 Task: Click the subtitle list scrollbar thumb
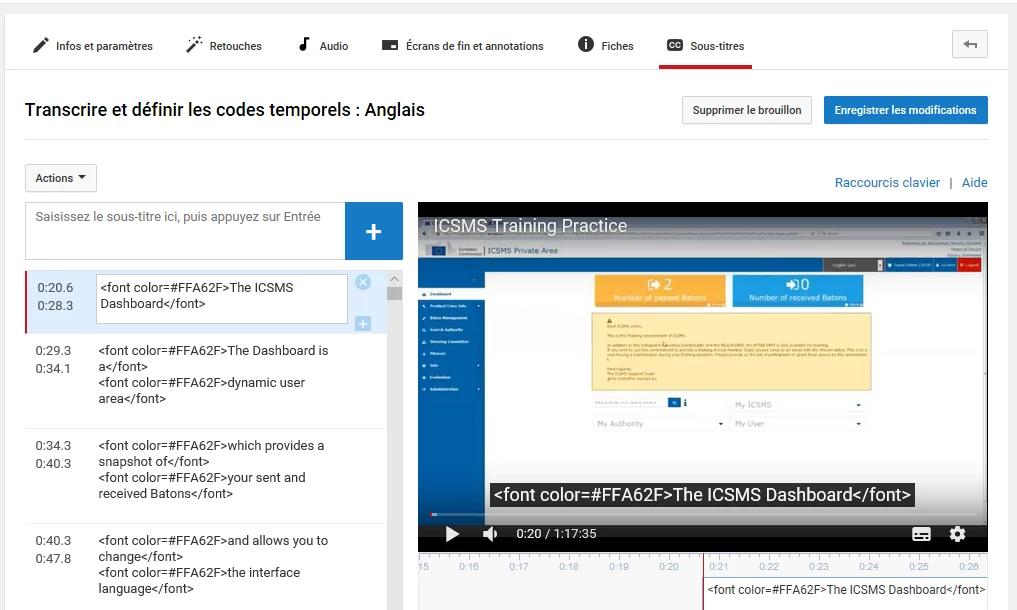[394, 293]
